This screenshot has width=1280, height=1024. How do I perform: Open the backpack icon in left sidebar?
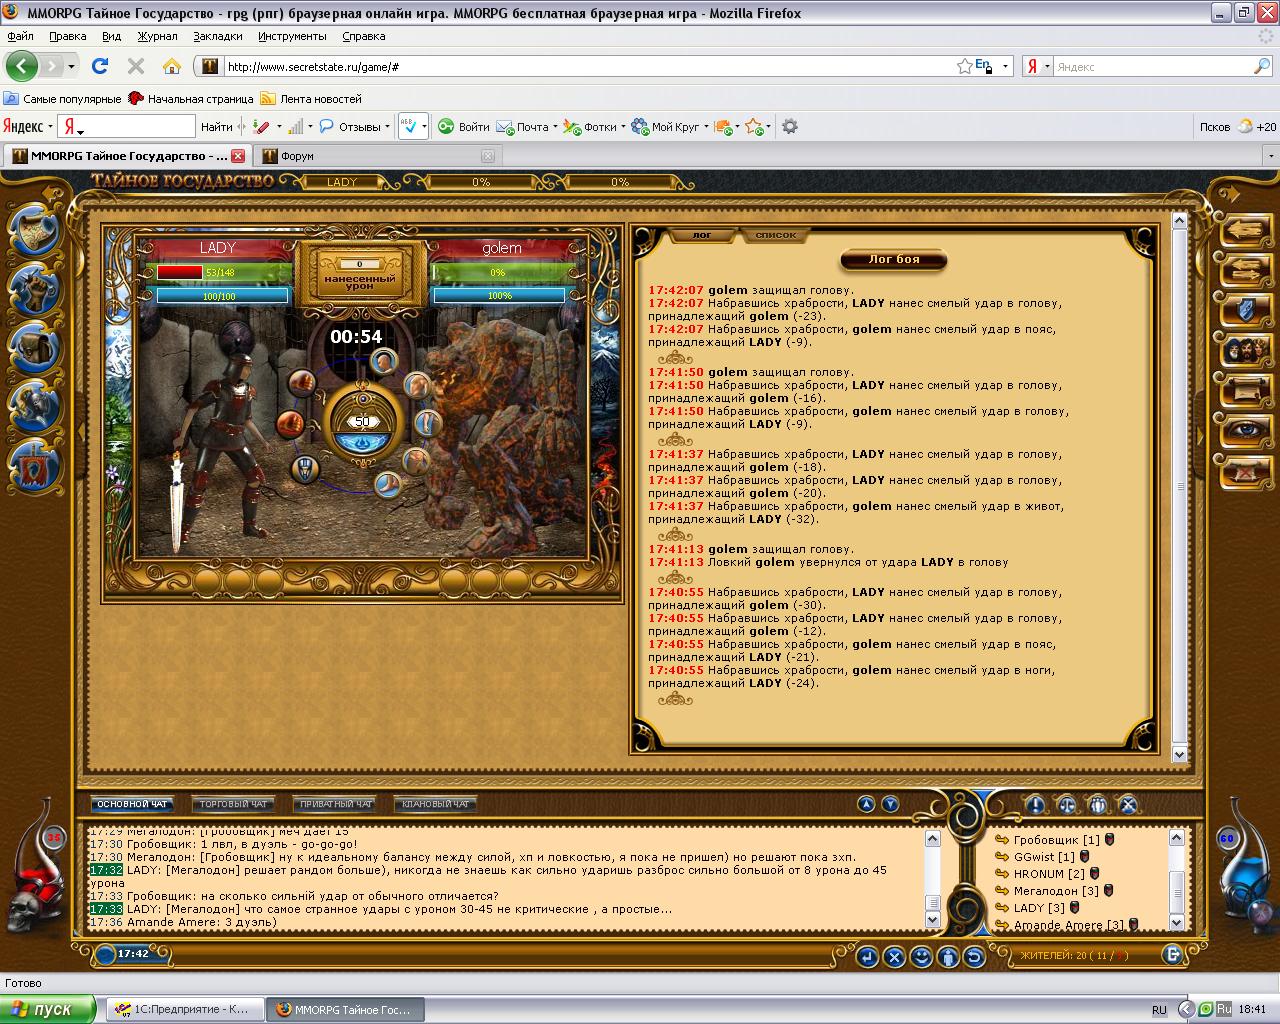(36, 347)
